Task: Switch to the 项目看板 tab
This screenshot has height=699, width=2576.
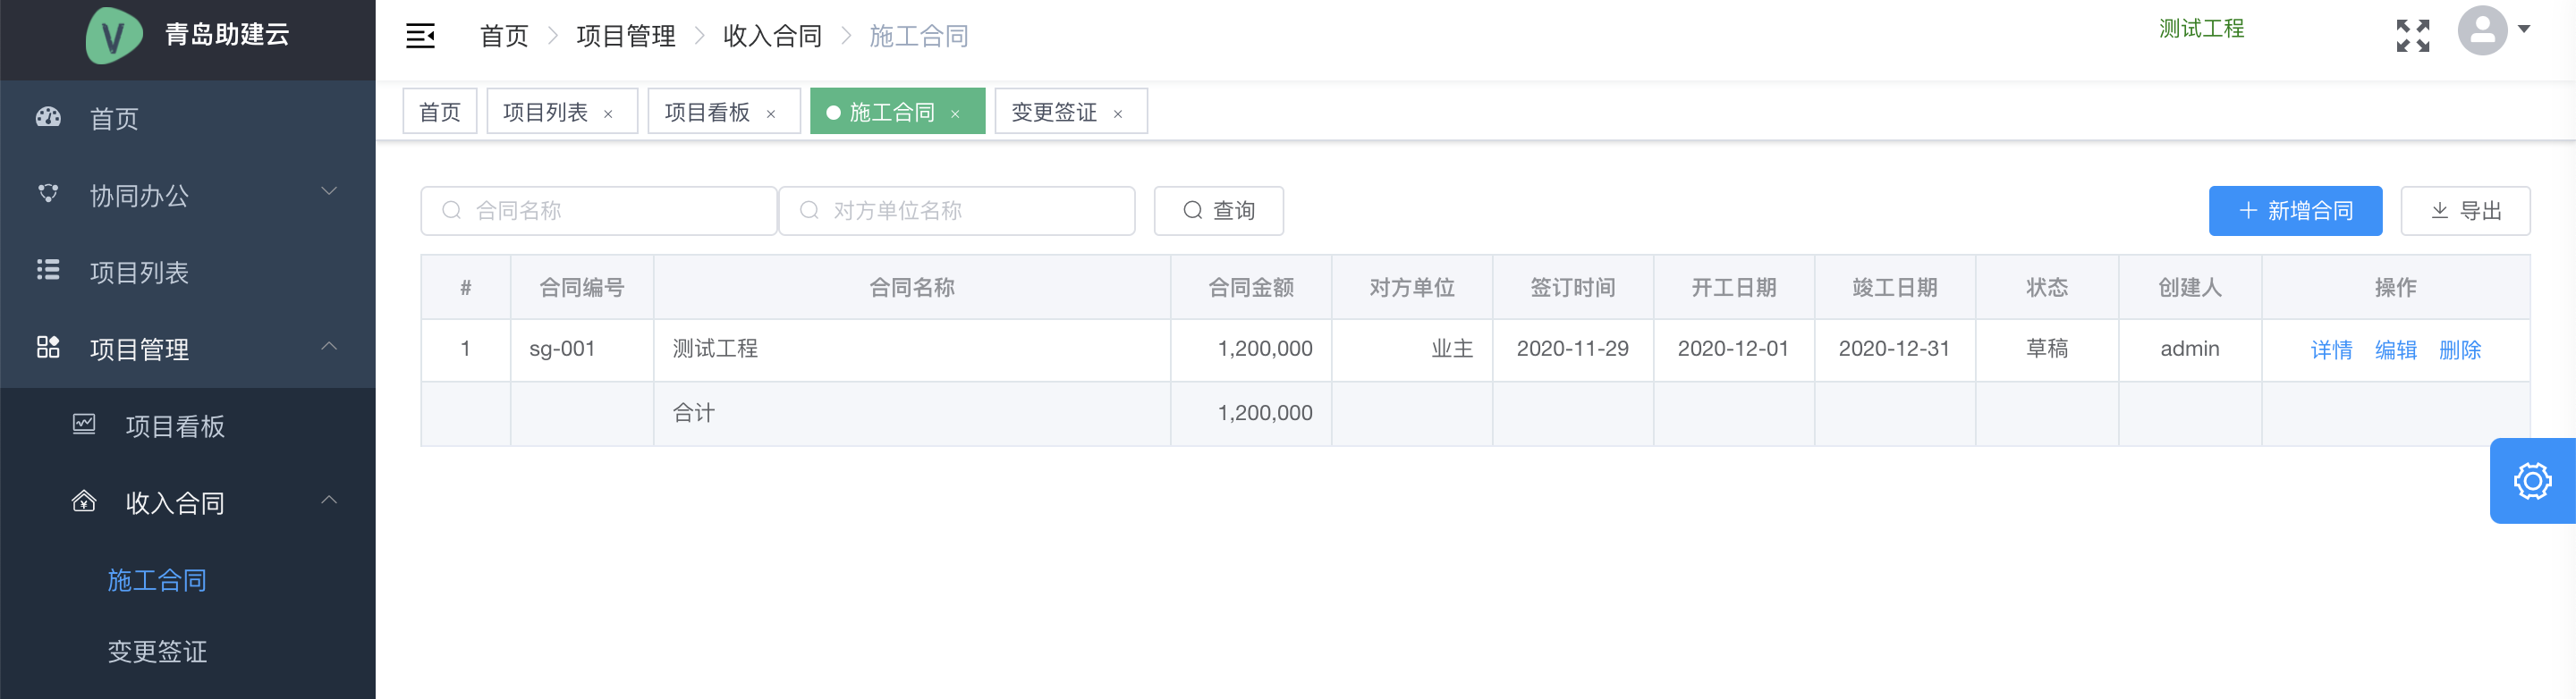Action: (707, 112)
